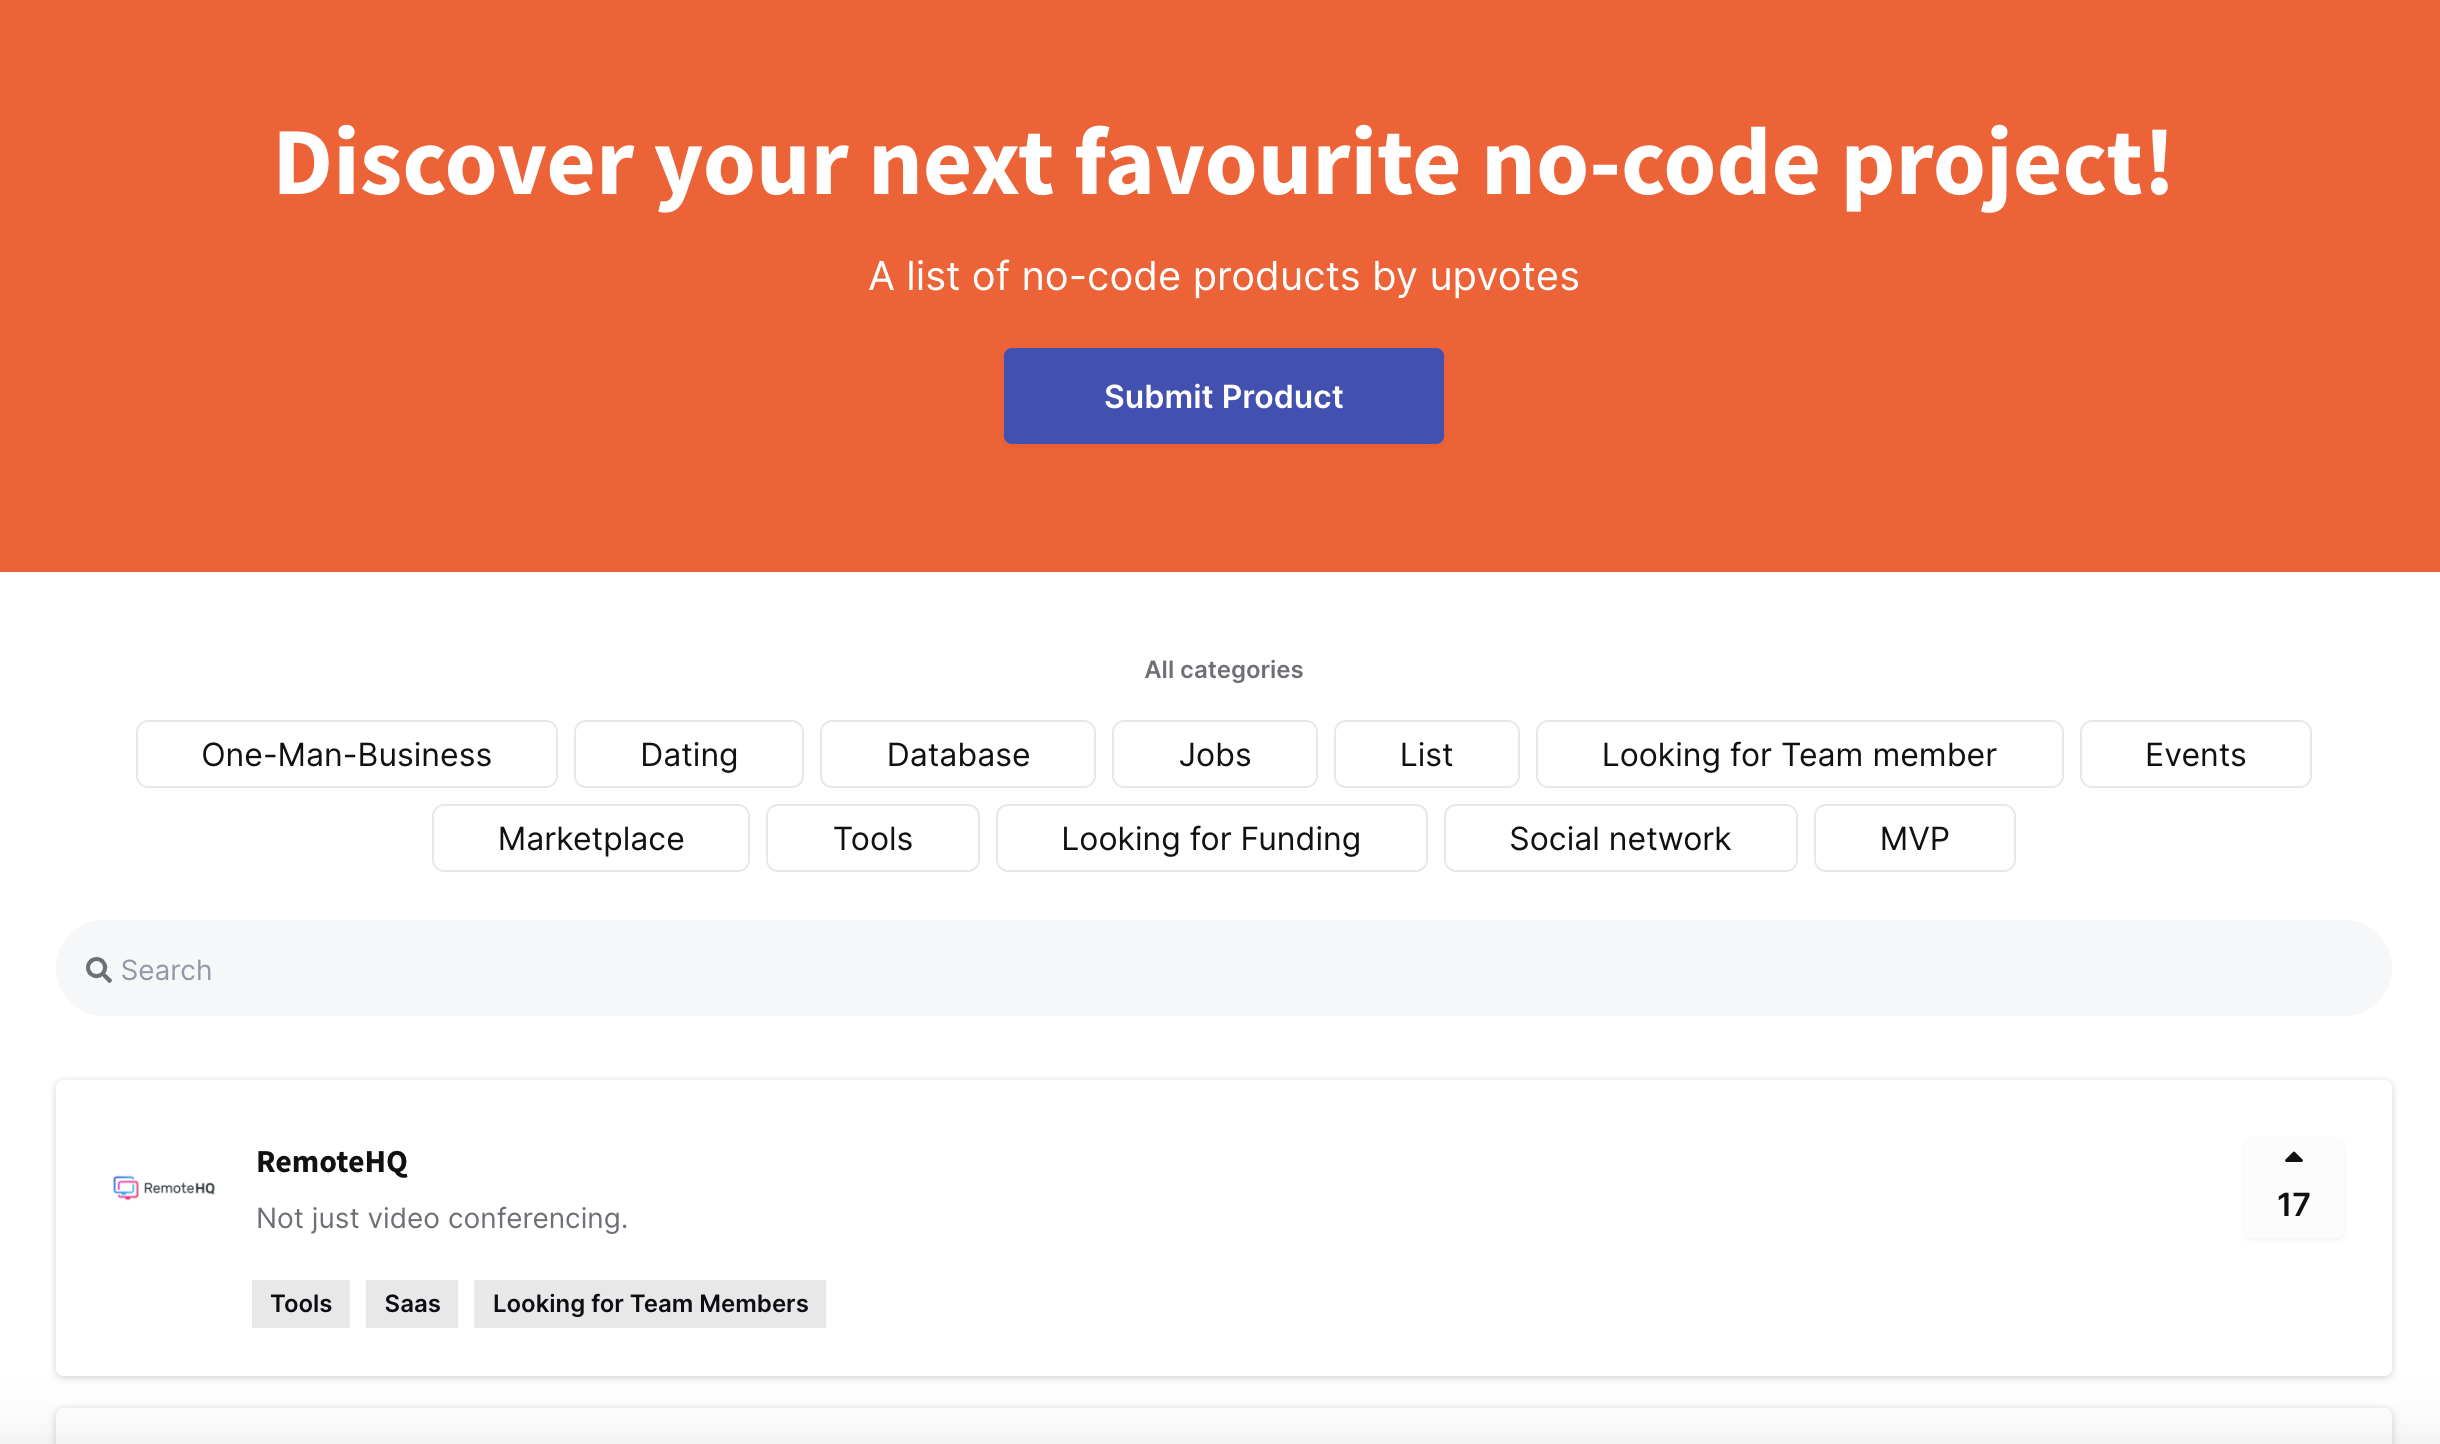Filter by Looking for Team member
Image resolution: width=2440 pixels, height=1444 pixels.
[x=1799, y=753]
